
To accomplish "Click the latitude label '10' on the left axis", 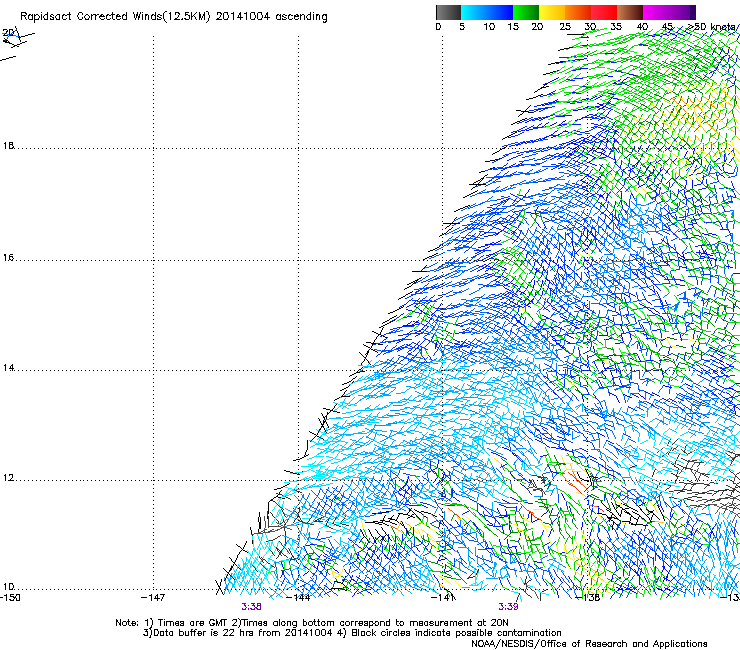I will click(x=8, y=587).
